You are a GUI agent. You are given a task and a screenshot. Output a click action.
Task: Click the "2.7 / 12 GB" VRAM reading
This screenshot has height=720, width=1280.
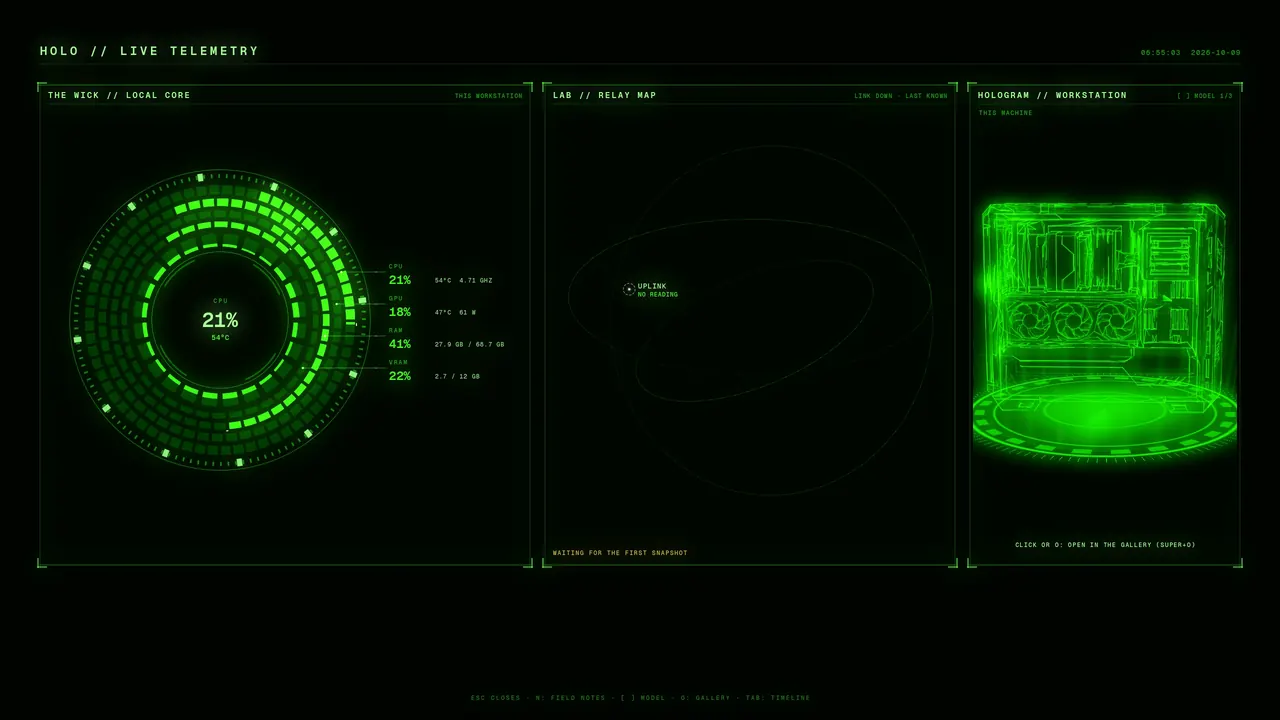point(457,377)
